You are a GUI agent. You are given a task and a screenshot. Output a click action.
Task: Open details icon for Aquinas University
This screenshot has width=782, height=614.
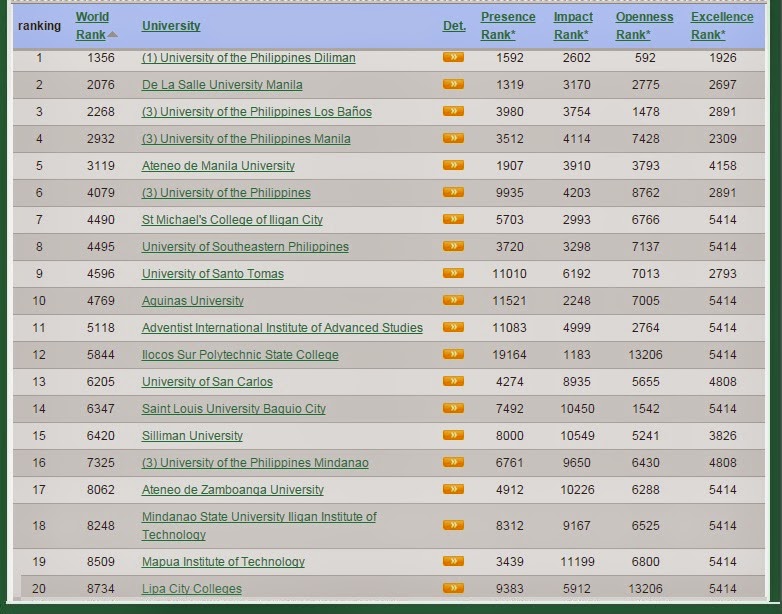(x=453, y=300)
